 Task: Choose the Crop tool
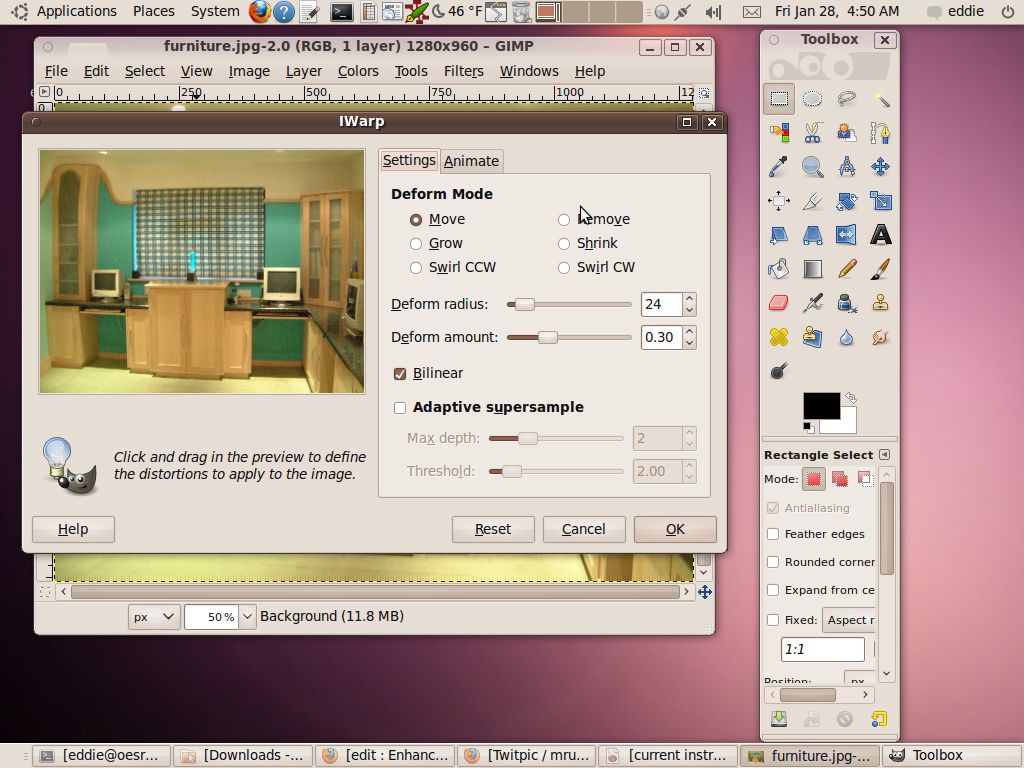point(812,200)
